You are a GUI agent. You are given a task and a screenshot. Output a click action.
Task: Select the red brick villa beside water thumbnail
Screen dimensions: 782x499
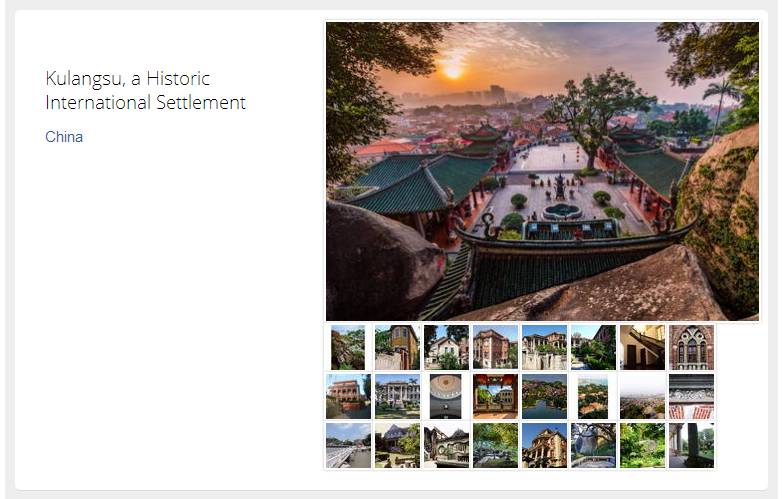coord(348,396)
